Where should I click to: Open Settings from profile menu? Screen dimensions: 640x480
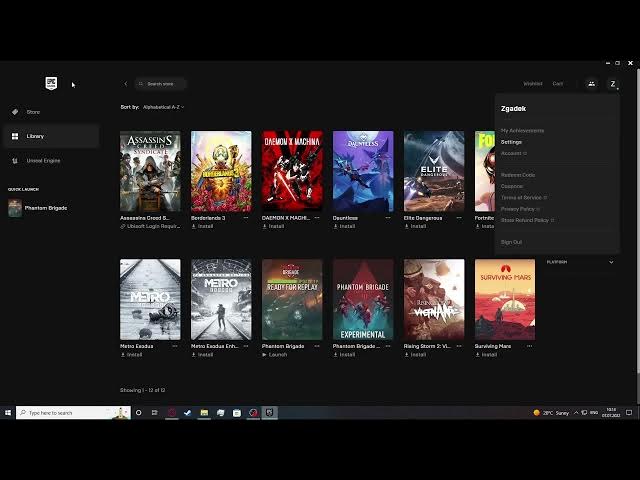tap(511, 142)
